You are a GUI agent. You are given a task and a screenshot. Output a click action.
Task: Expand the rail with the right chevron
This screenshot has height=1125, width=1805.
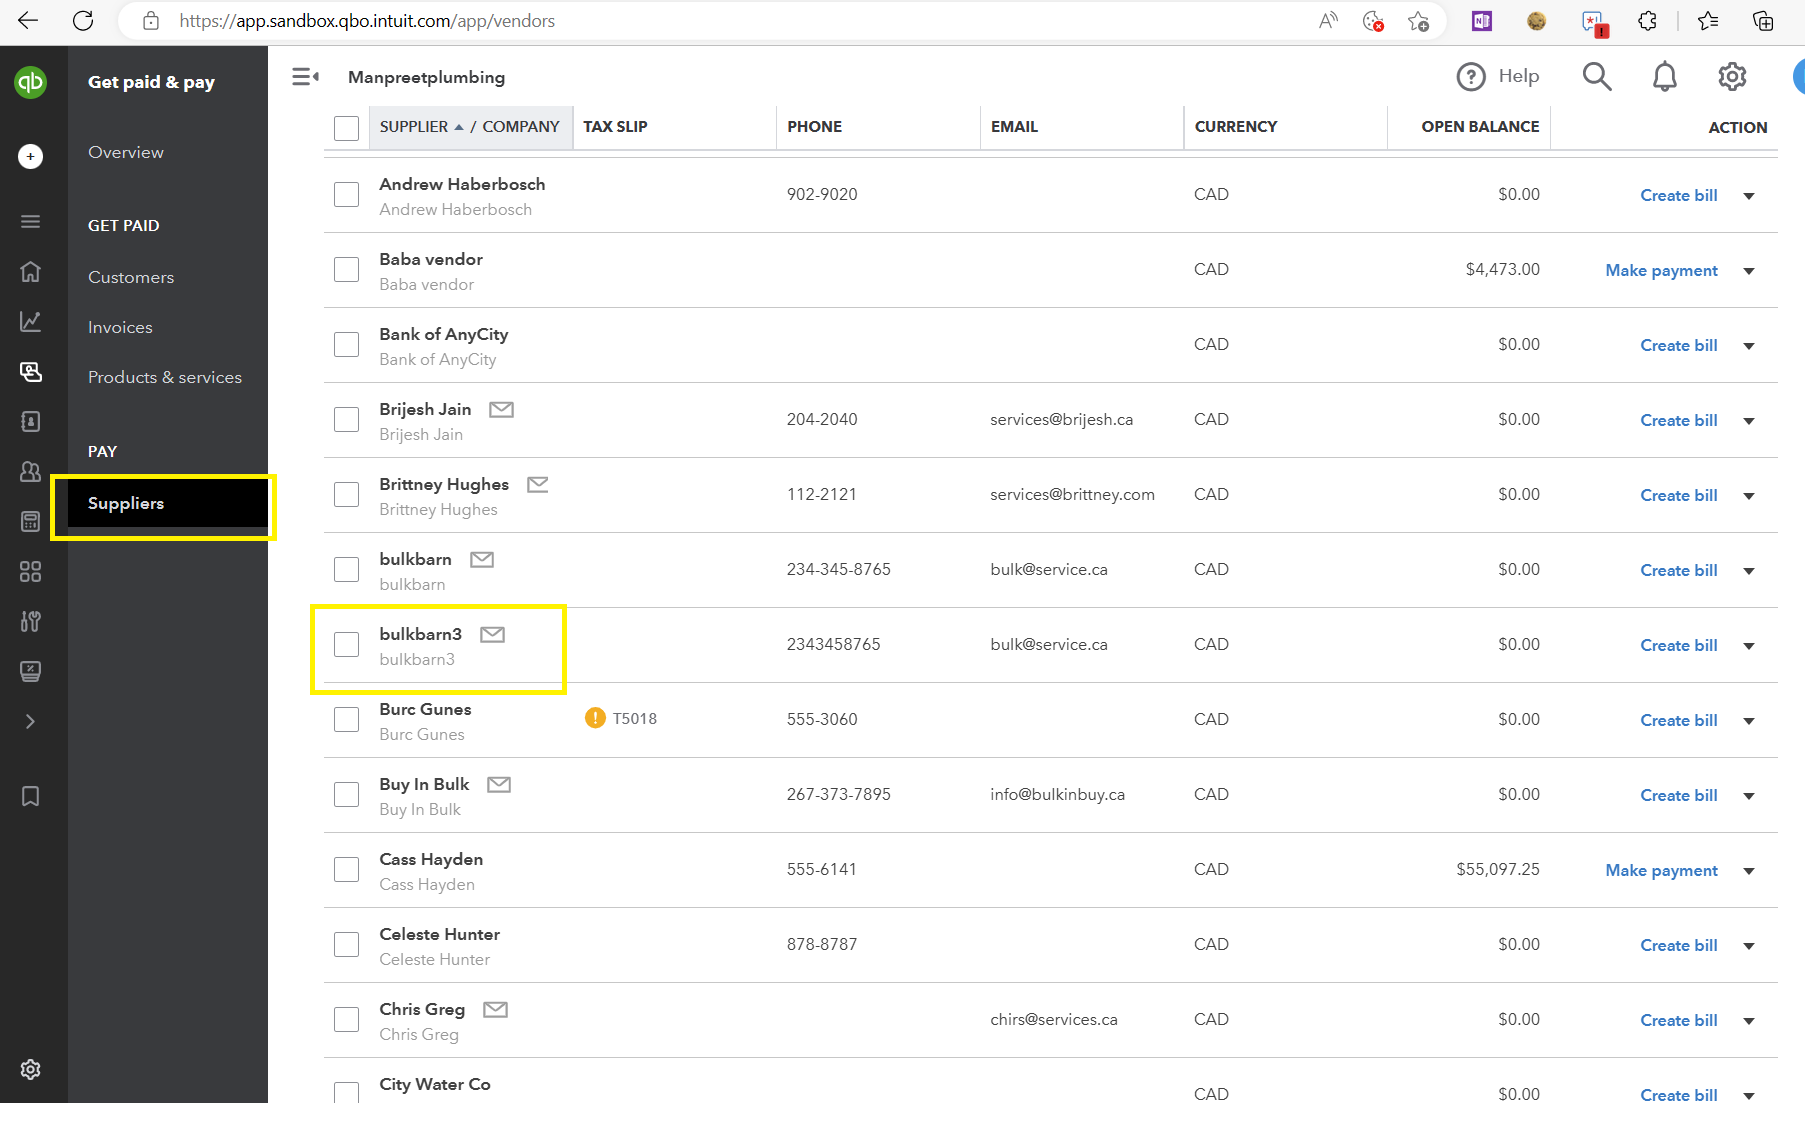30,721
